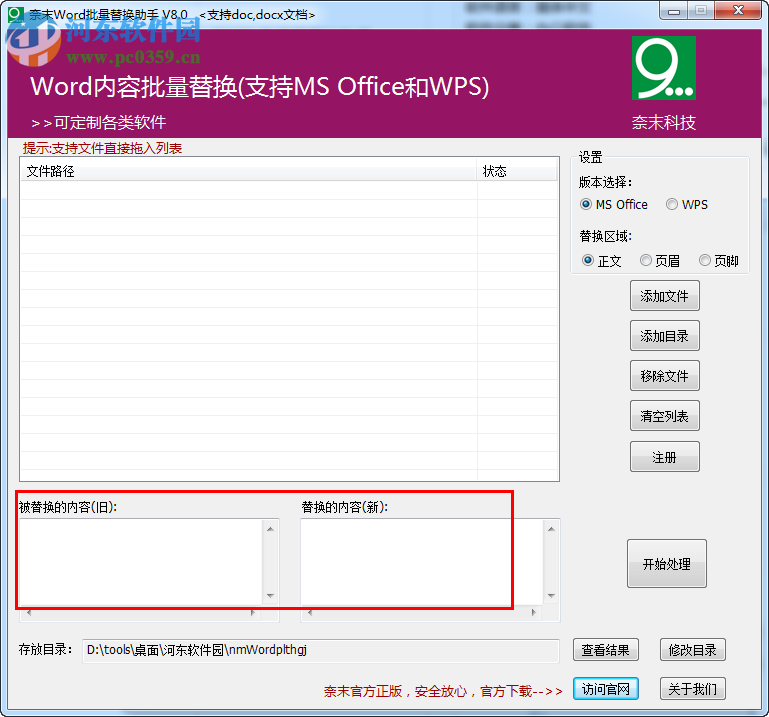Minimize the window
Viewport: 769px width, 717px height.
pyautogui.click(x=674, y=10)
